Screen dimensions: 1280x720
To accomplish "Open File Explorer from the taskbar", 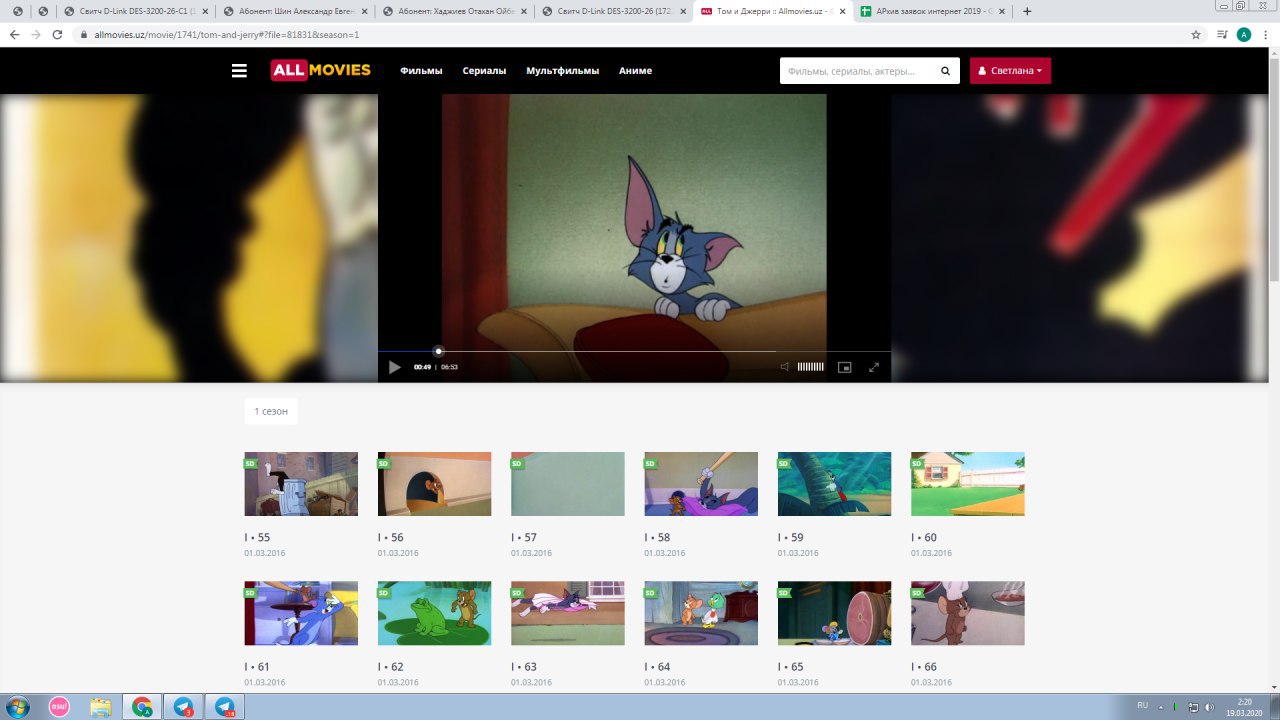I will click(101, 707).
